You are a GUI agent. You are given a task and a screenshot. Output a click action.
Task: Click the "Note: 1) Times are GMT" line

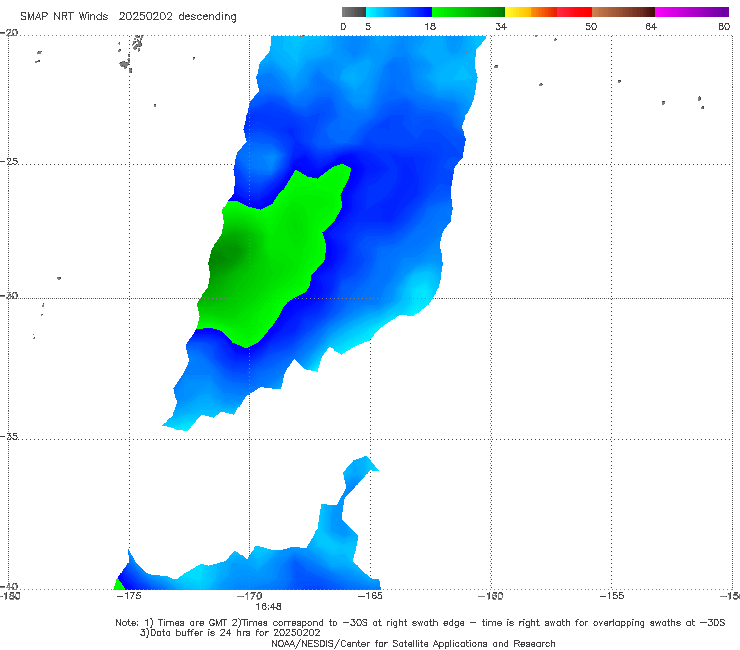420,623
